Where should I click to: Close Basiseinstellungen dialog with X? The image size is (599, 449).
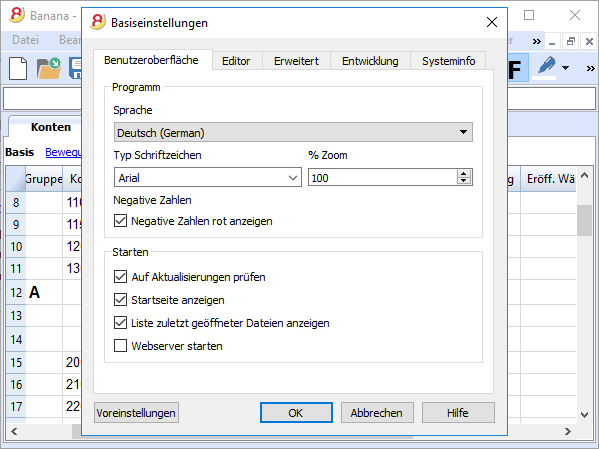pyautogui.click(x=492, y=22)
